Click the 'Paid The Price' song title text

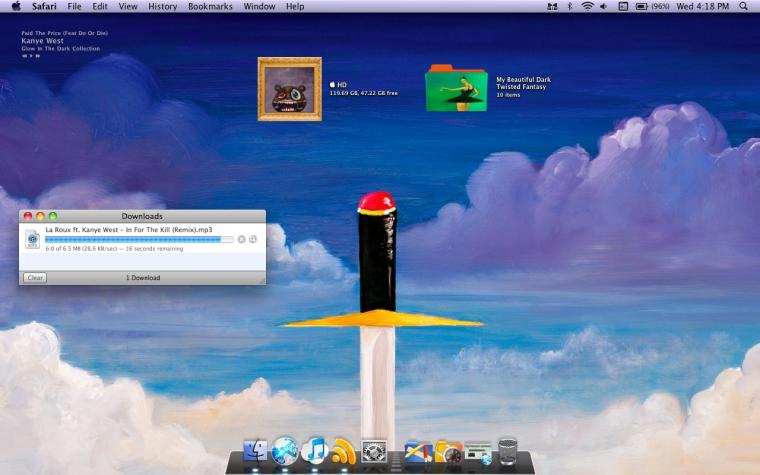[x=64, y=33]
